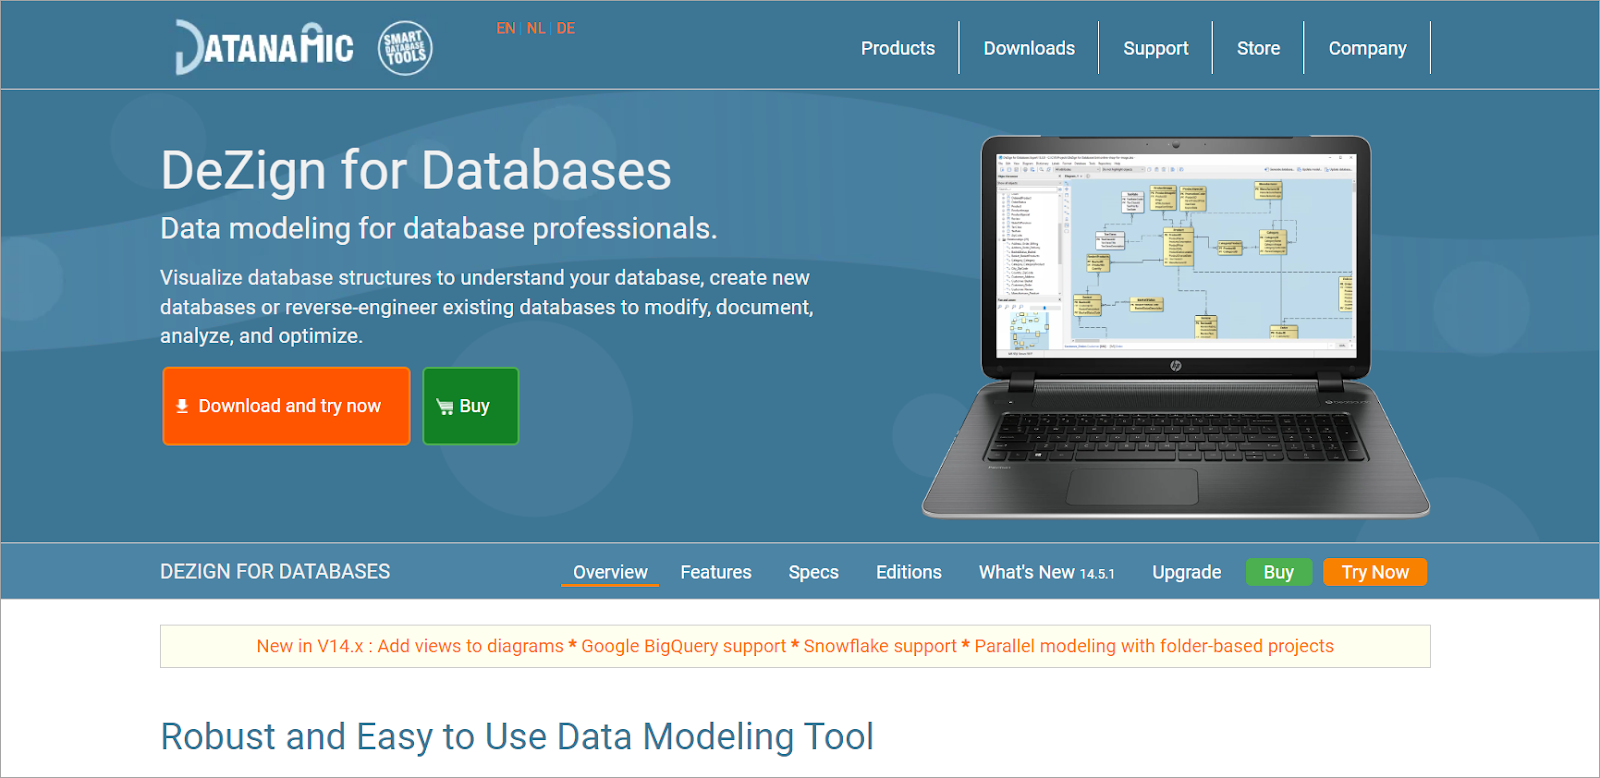Switch language to EN
This screenshot has height=778, width=1600.
(506, 28)
